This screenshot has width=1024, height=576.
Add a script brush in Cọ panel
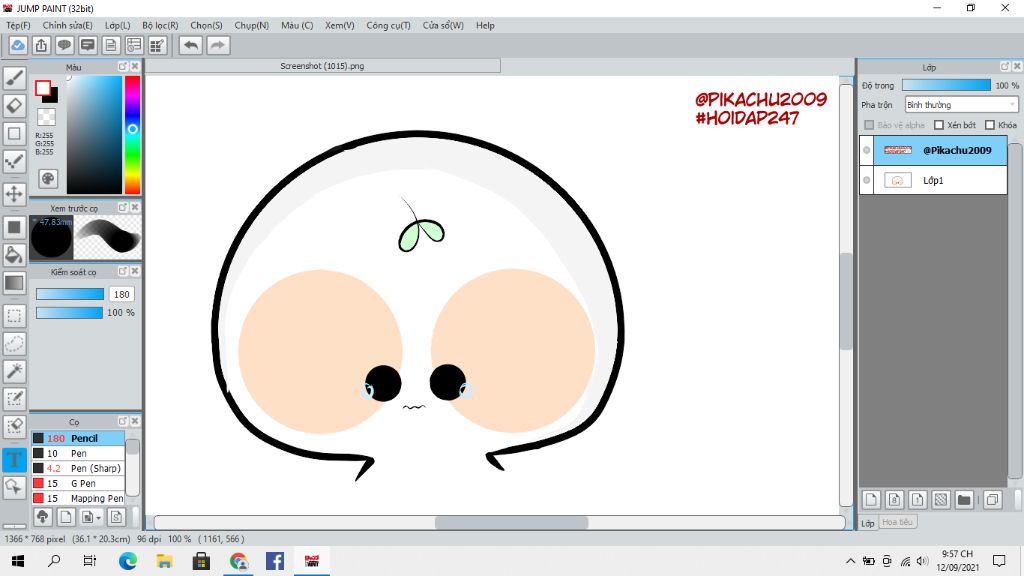[116, 517]
